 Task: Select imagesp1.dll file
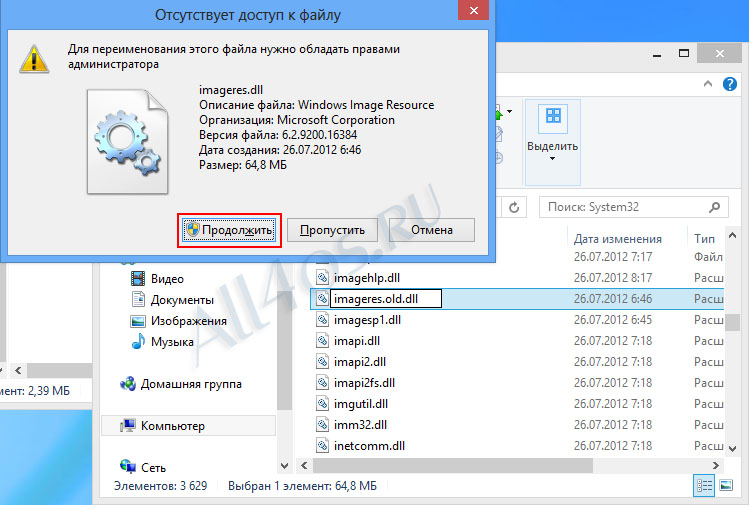point(367,320)
